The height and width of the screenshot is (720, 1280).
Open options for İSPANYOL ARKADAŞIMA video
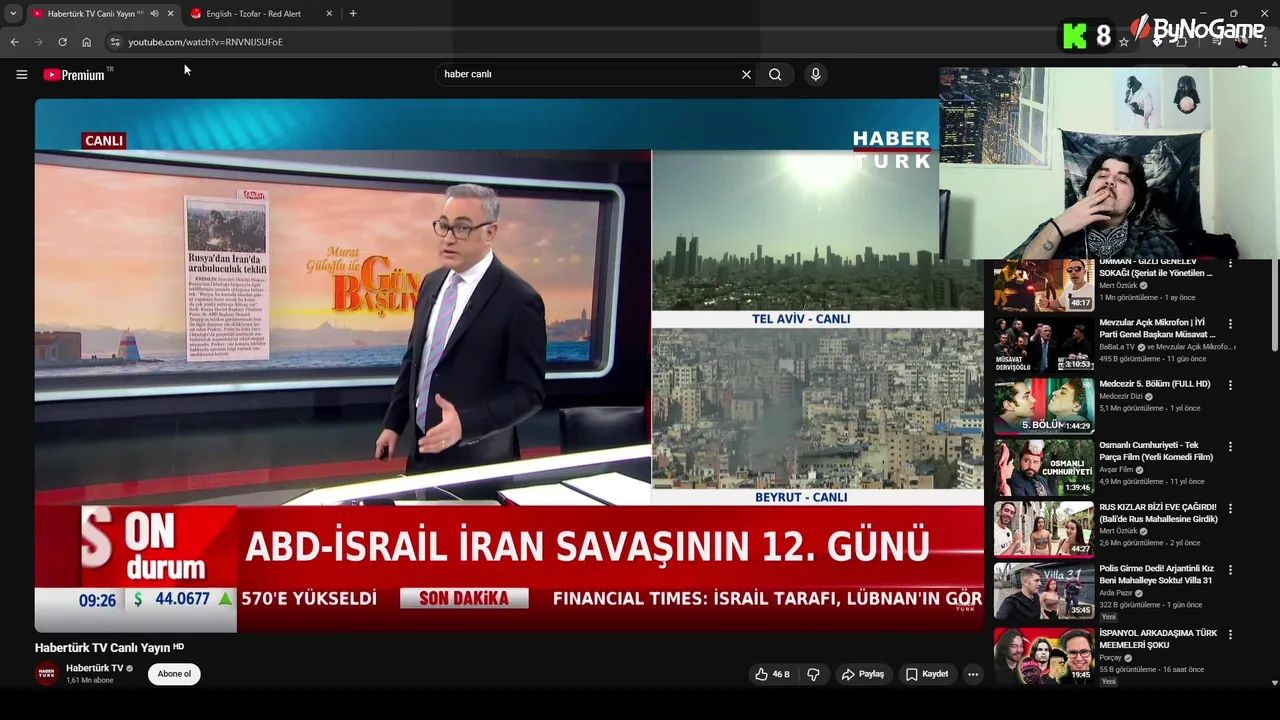coord(1230,634)
